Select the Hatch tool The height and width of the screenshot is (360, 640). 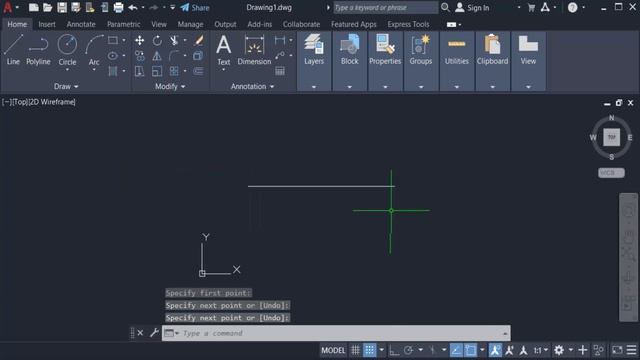pyautogui.click(x=113, y=71)
